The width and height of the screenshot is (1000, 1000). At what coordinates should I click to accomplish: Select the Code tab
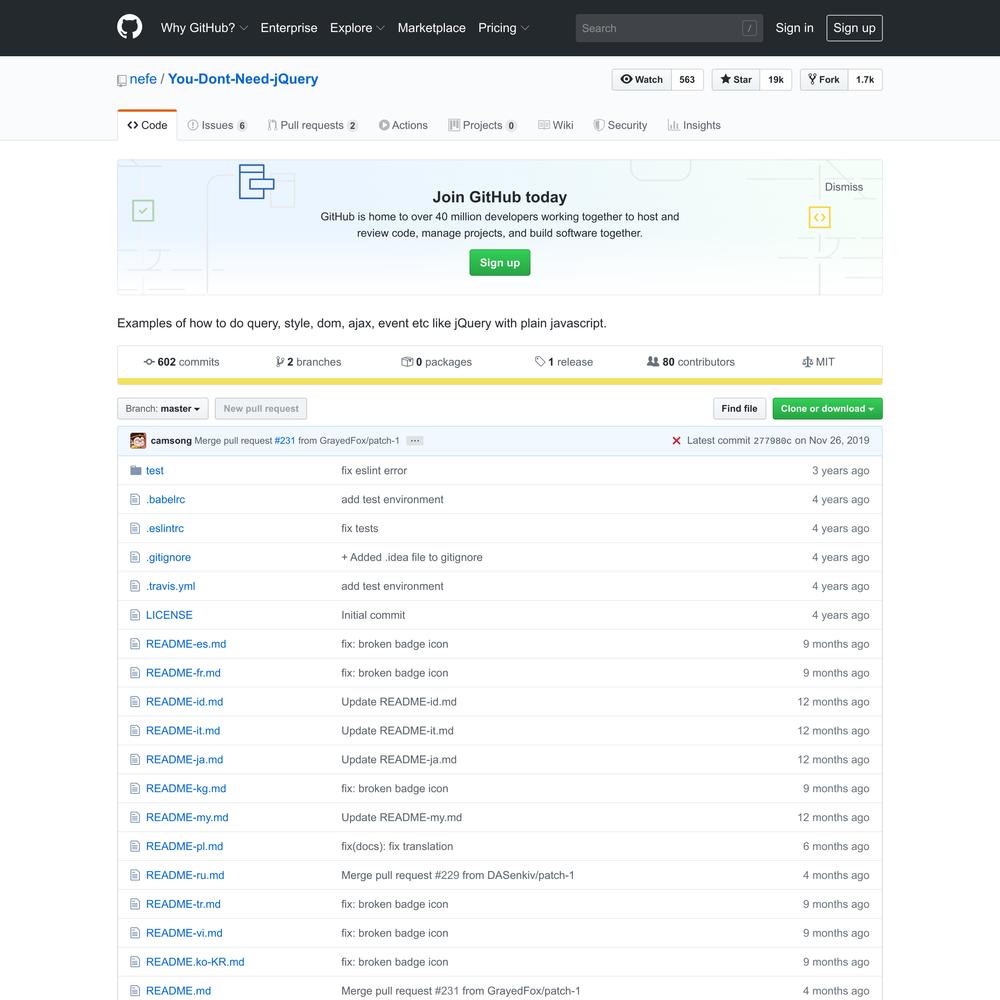tap(147, 126)
